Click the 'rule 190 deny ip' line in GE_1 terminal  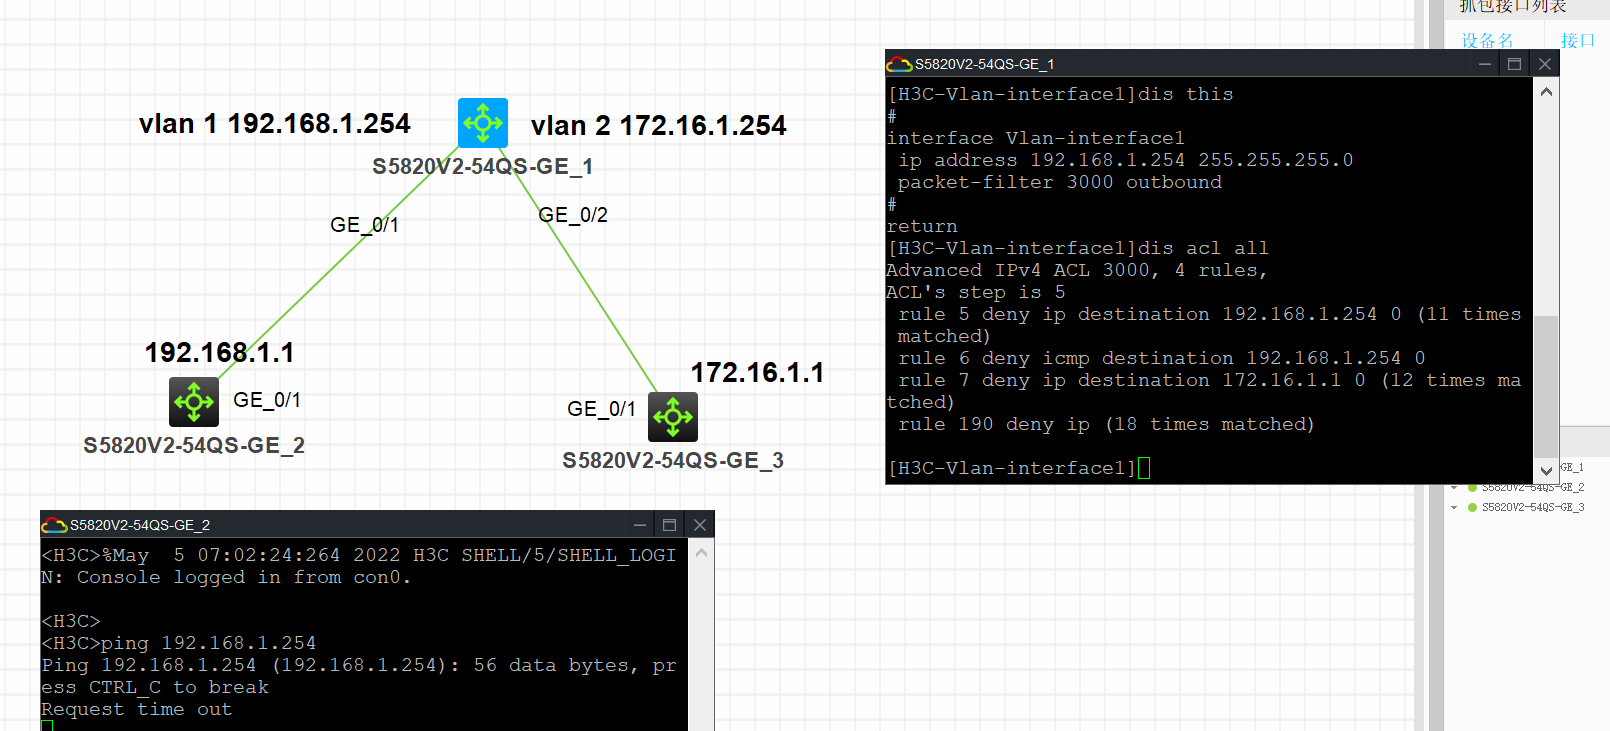click(1107, 424)
